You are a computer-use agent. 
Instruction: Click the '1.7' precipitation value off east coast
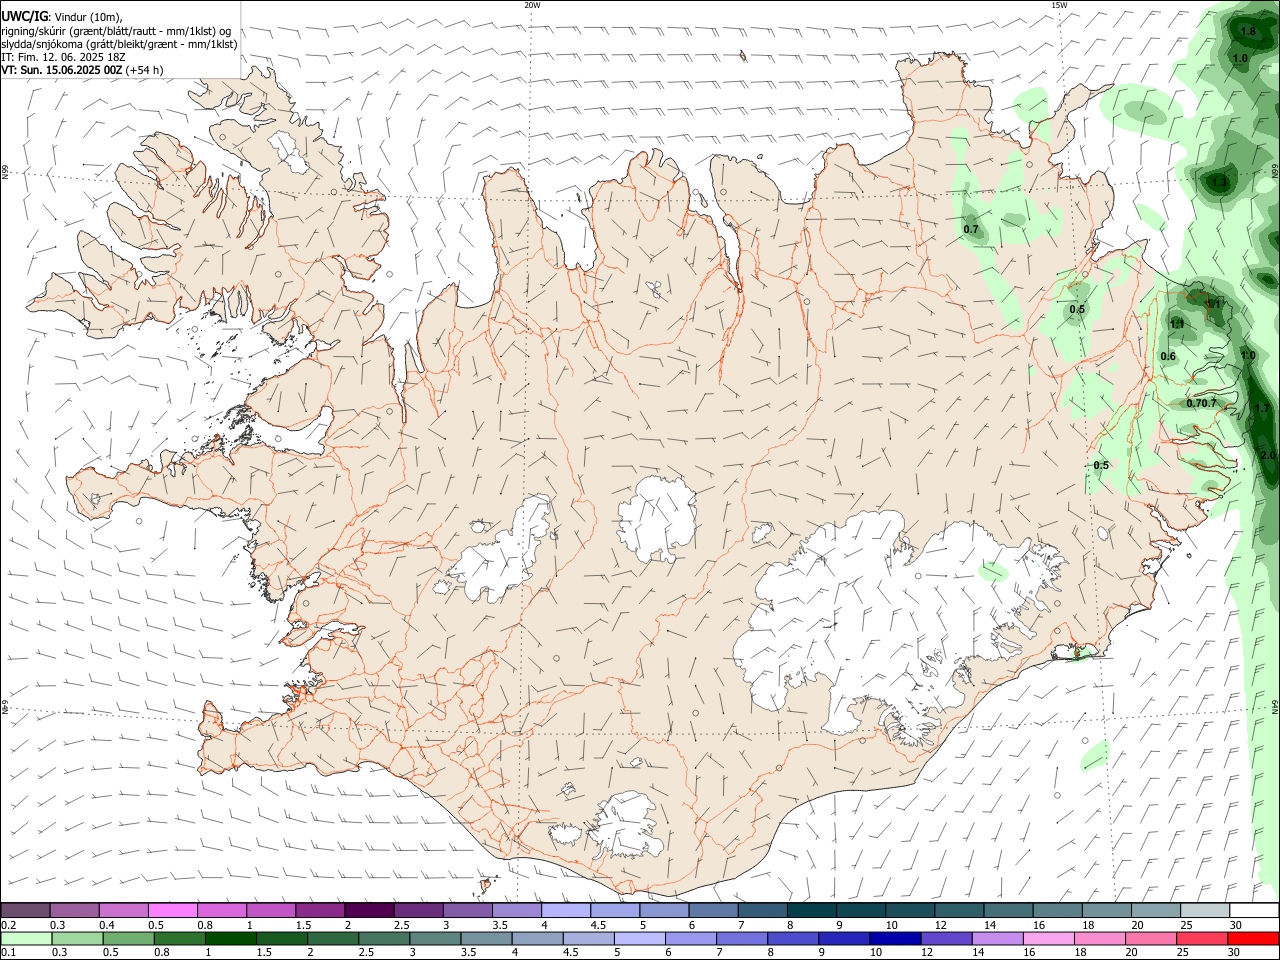[x=1261, y=409]
